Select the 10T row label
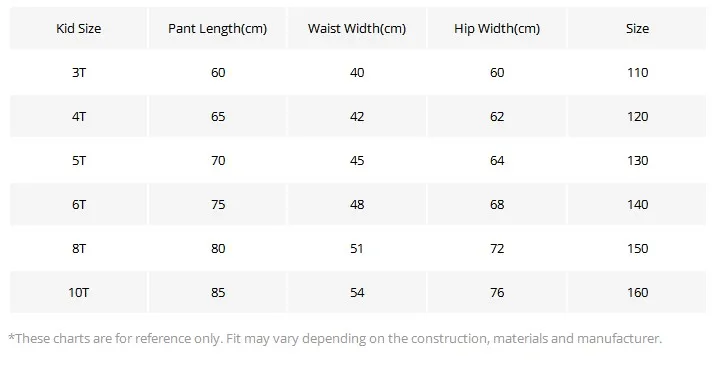721x371 pixels. click(79, 293)
